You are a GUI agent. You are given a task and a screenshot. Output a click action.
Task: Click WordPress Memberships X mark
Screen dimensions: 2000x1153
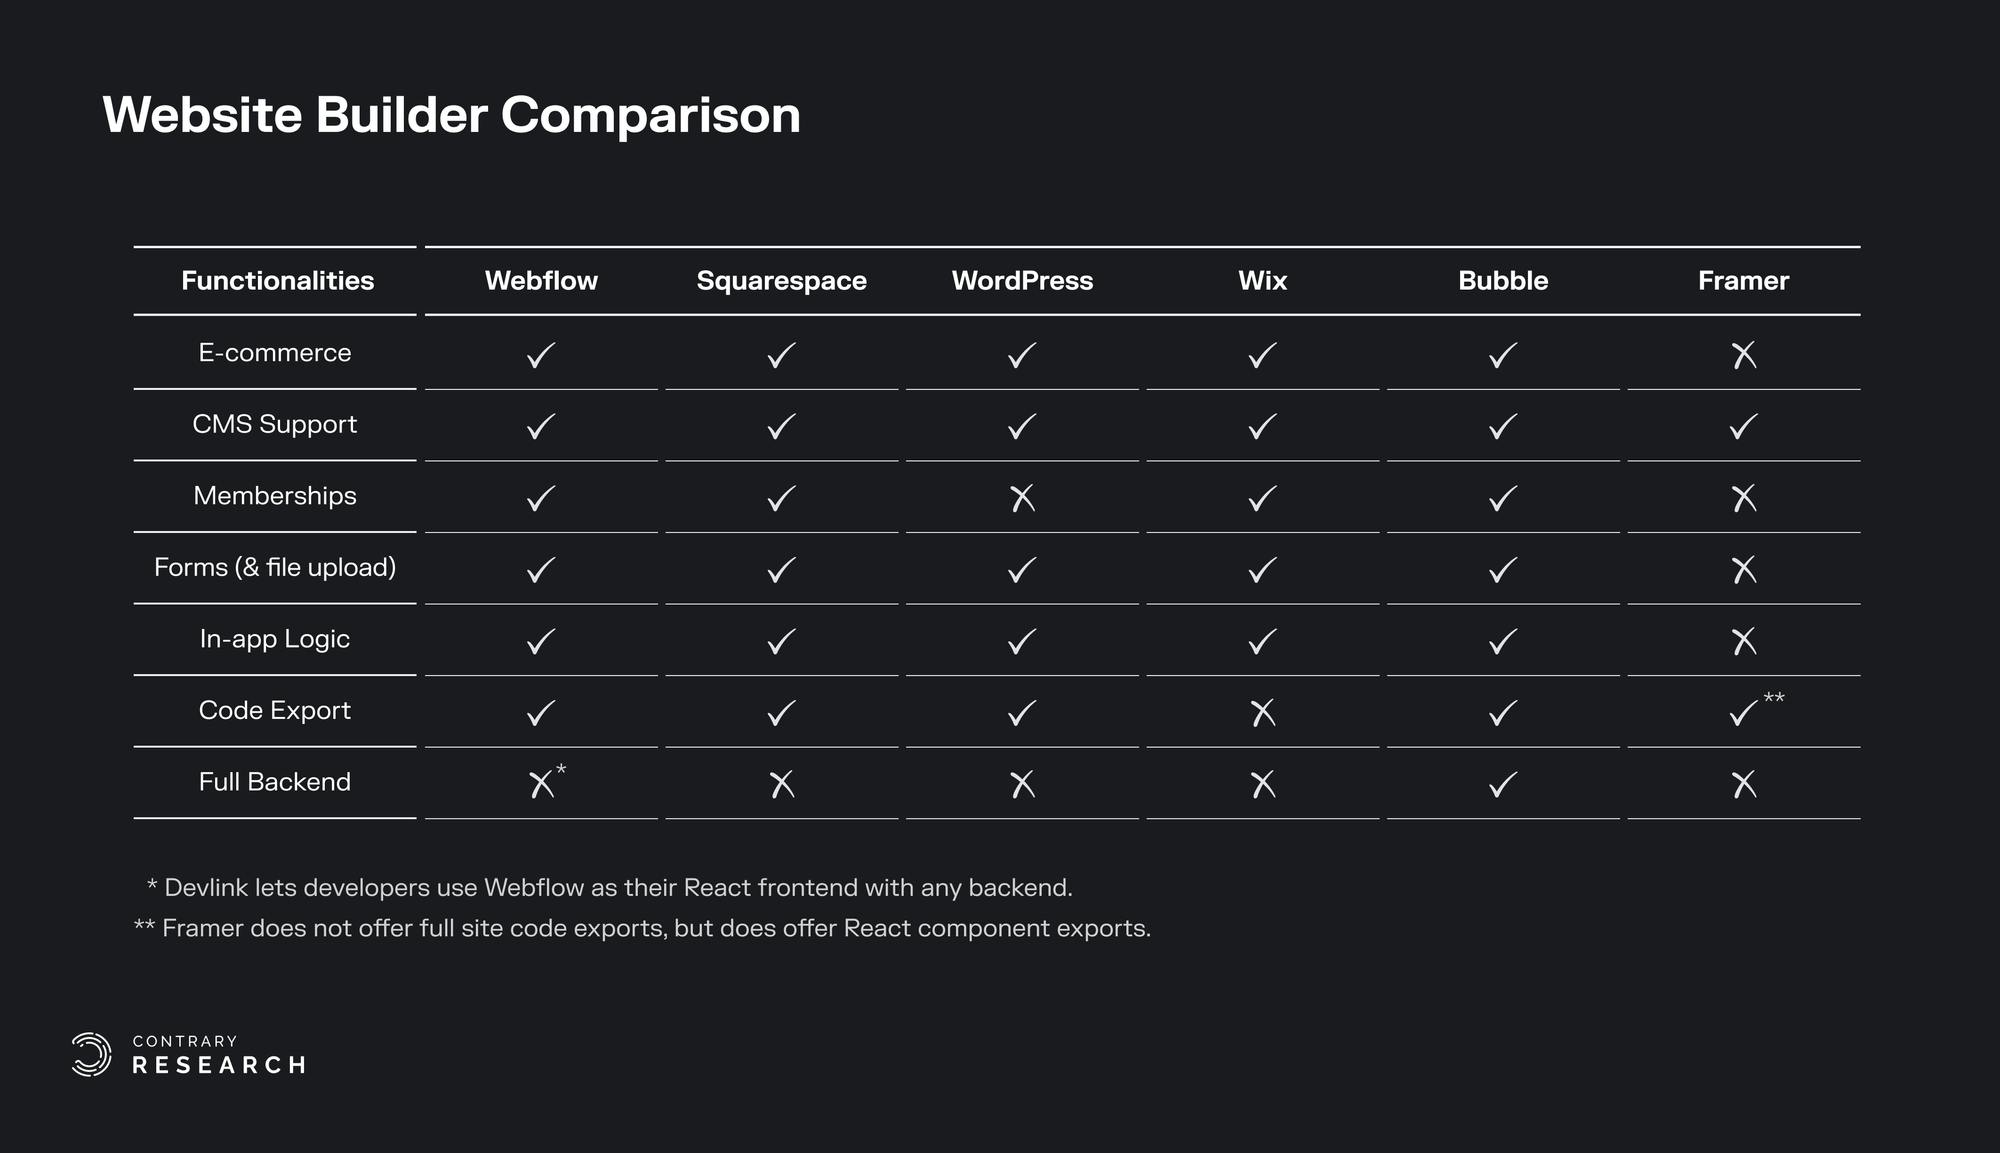click(1022, 498)
